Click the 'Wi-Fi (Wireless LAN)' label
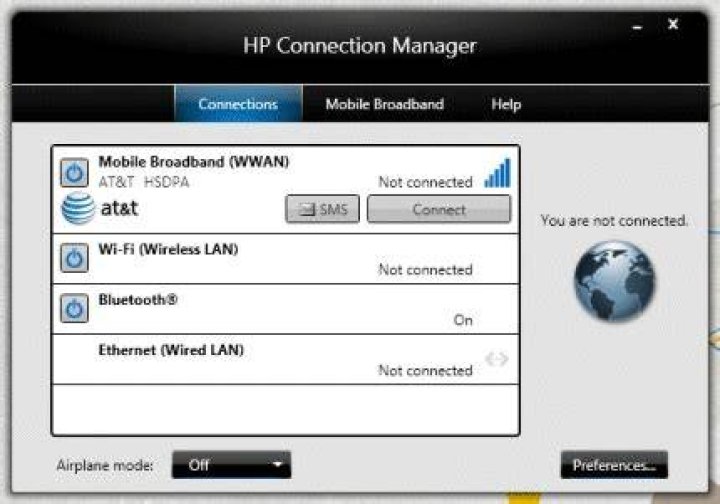The height and width of the screenshot is (504, 720). tap(168, 249)
